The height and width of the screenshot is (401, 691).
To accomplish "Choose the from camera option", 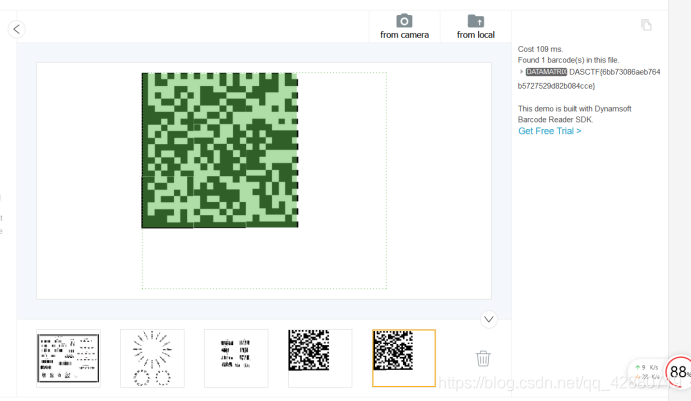I will tap(404, 26).
